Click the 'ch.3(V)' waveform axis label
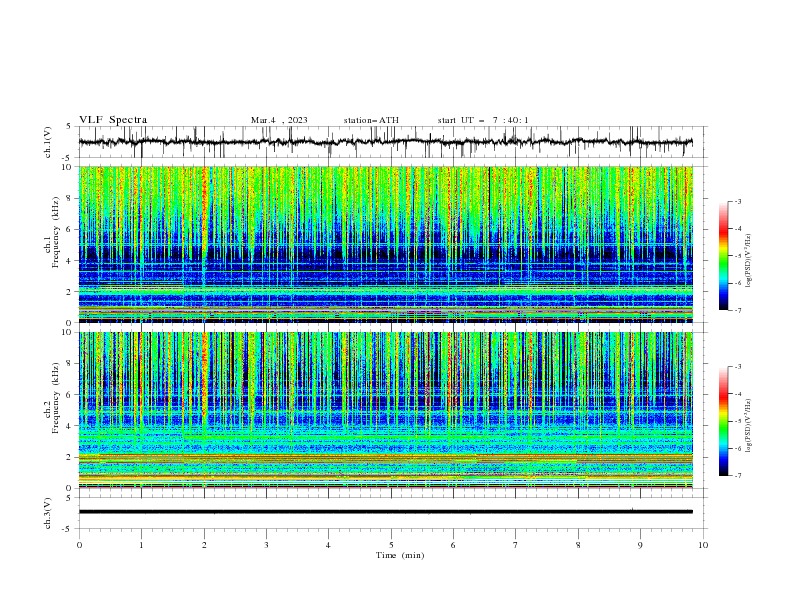Screen dimensions: 792x612 pyautogui.click(x=48, y=513)
